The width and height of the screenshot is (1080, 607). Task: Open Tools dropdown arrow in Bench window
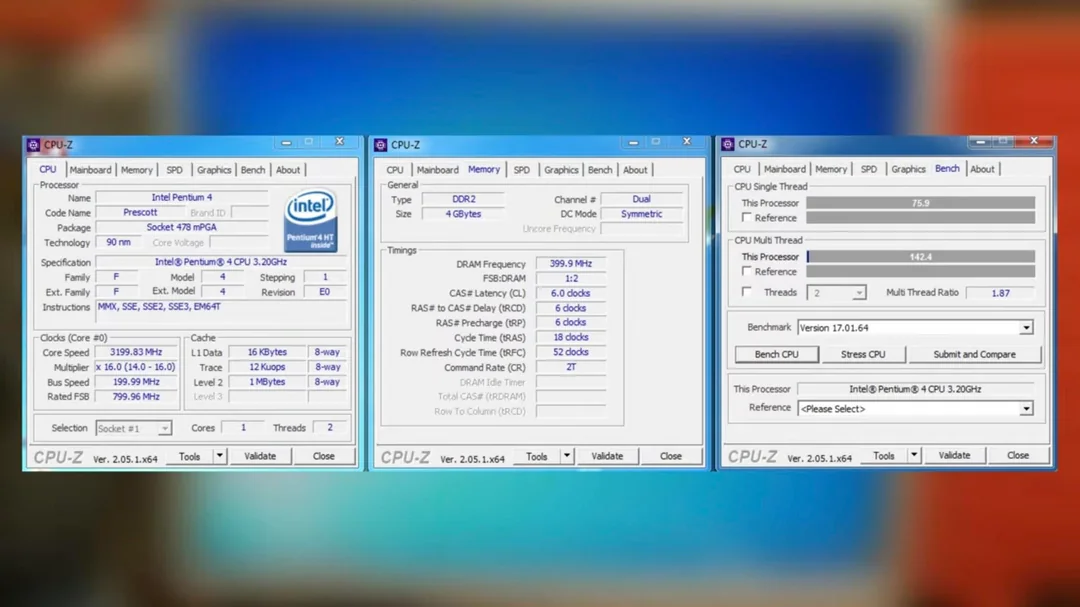point(914,455)
